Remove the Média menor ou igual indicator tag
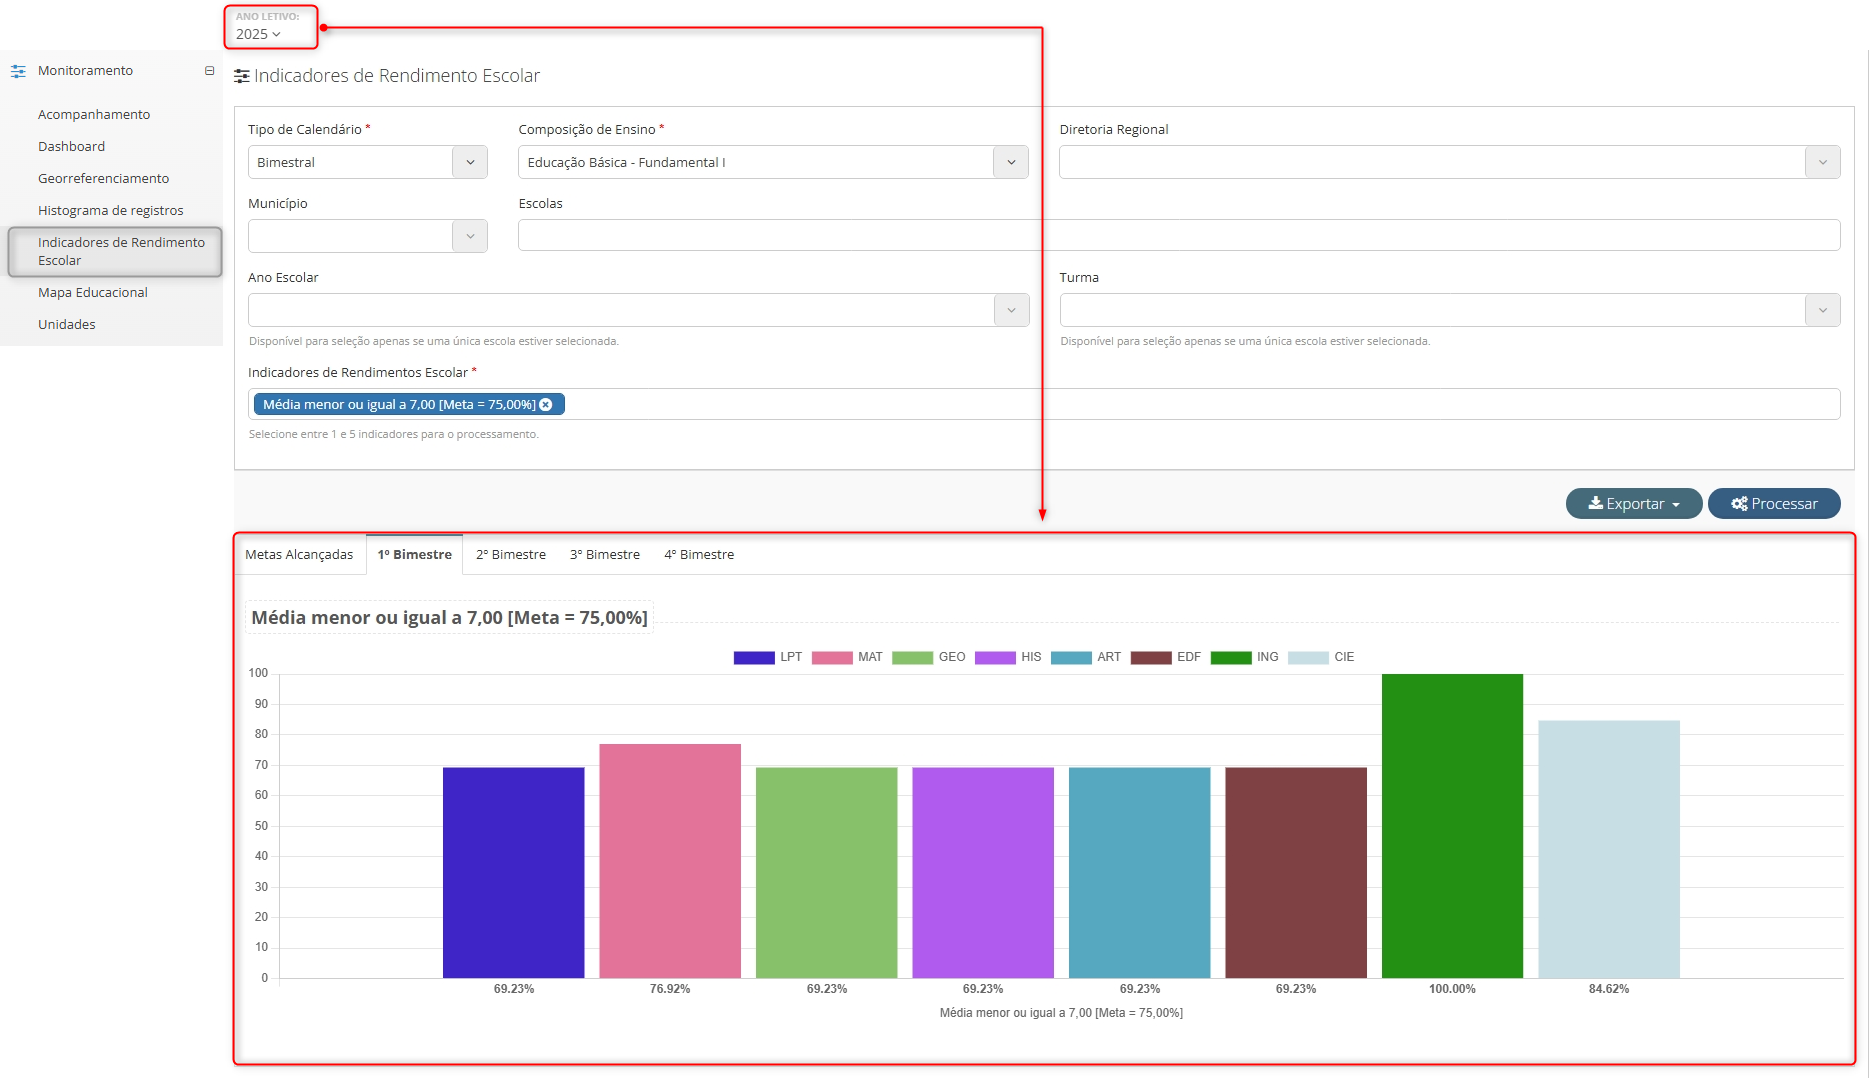 point(546,405)
